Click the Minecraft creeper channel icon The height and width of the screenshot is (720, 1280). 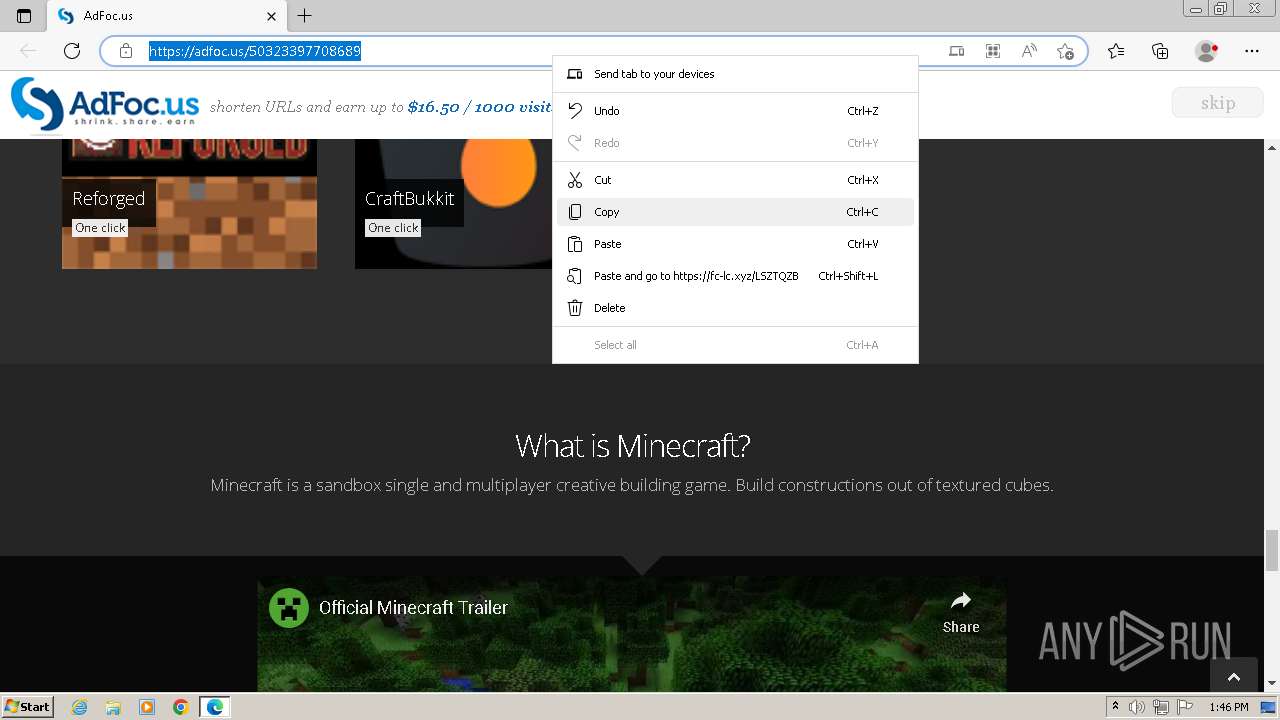[x=289, y=607]
